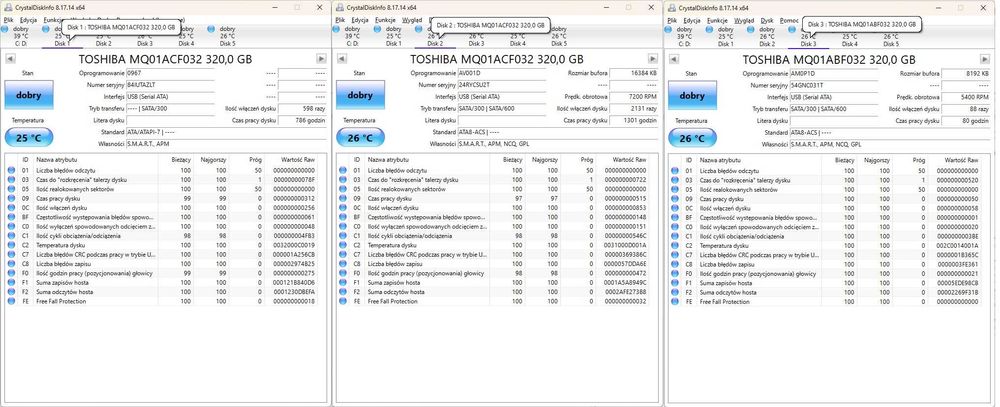
Task: Click next-disk arrow in window showing Disk 2
Action: [x=654, y=59]
